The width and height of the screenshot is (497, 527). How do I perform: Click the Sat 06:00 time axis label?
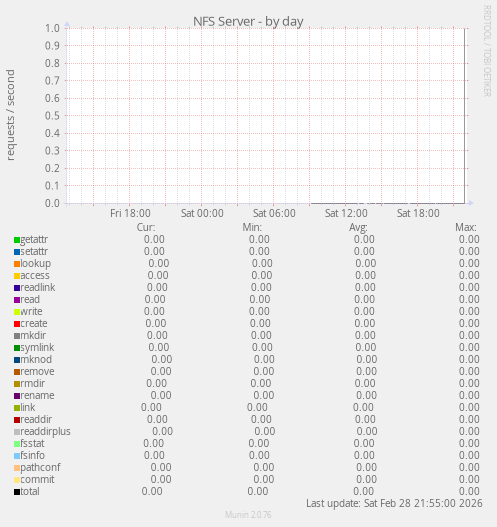click(274, 213)
